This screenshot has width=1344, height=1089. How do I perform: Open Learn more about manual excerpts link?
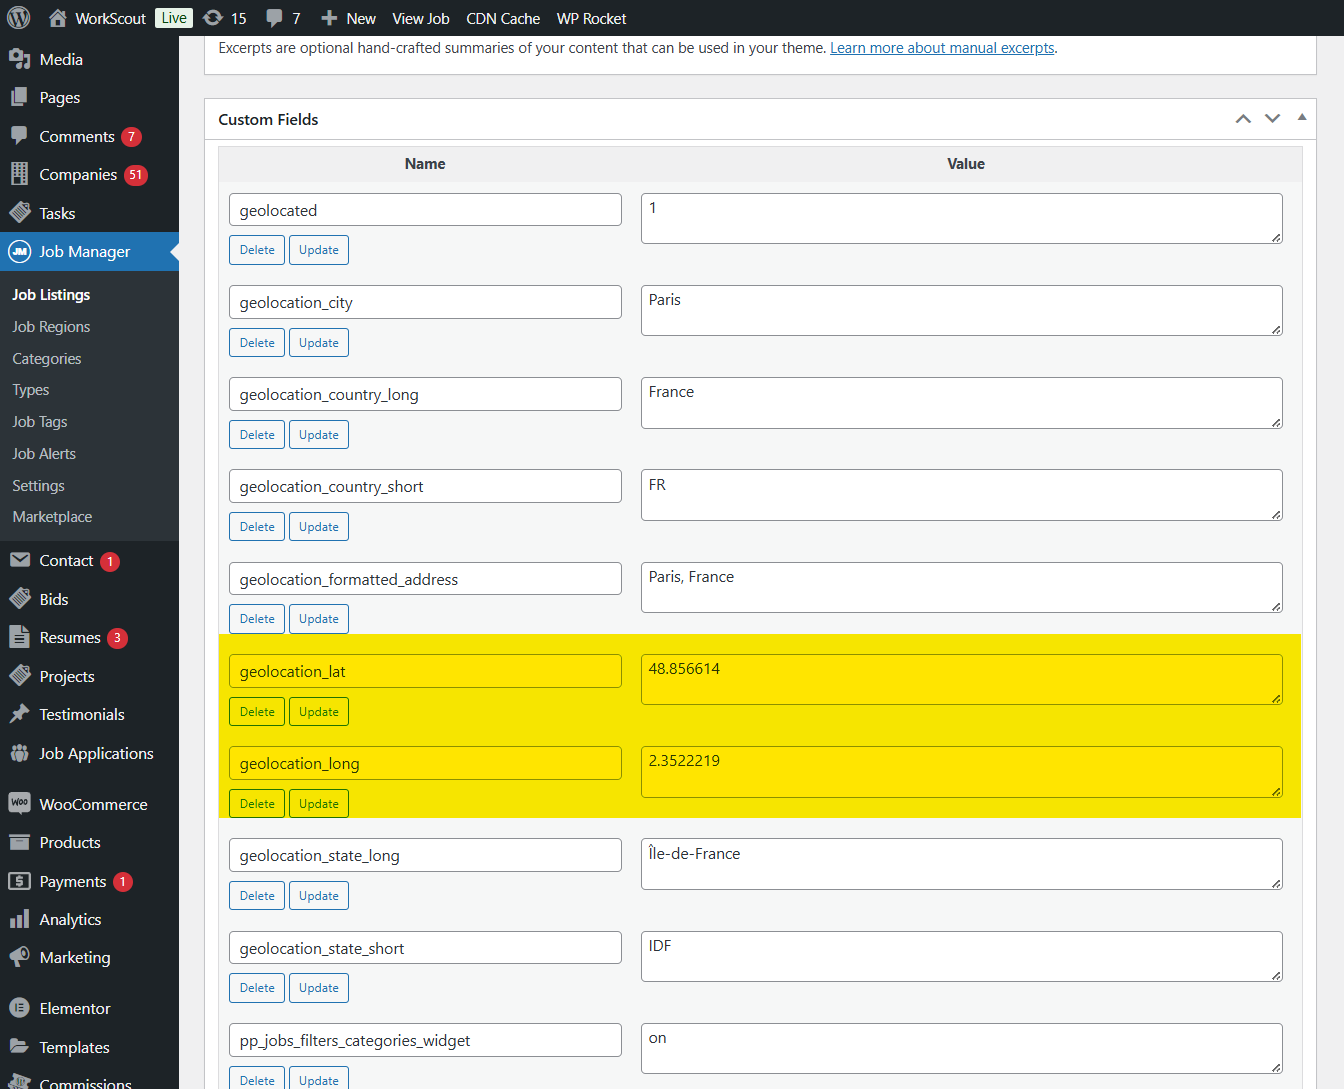click(942, 48)
